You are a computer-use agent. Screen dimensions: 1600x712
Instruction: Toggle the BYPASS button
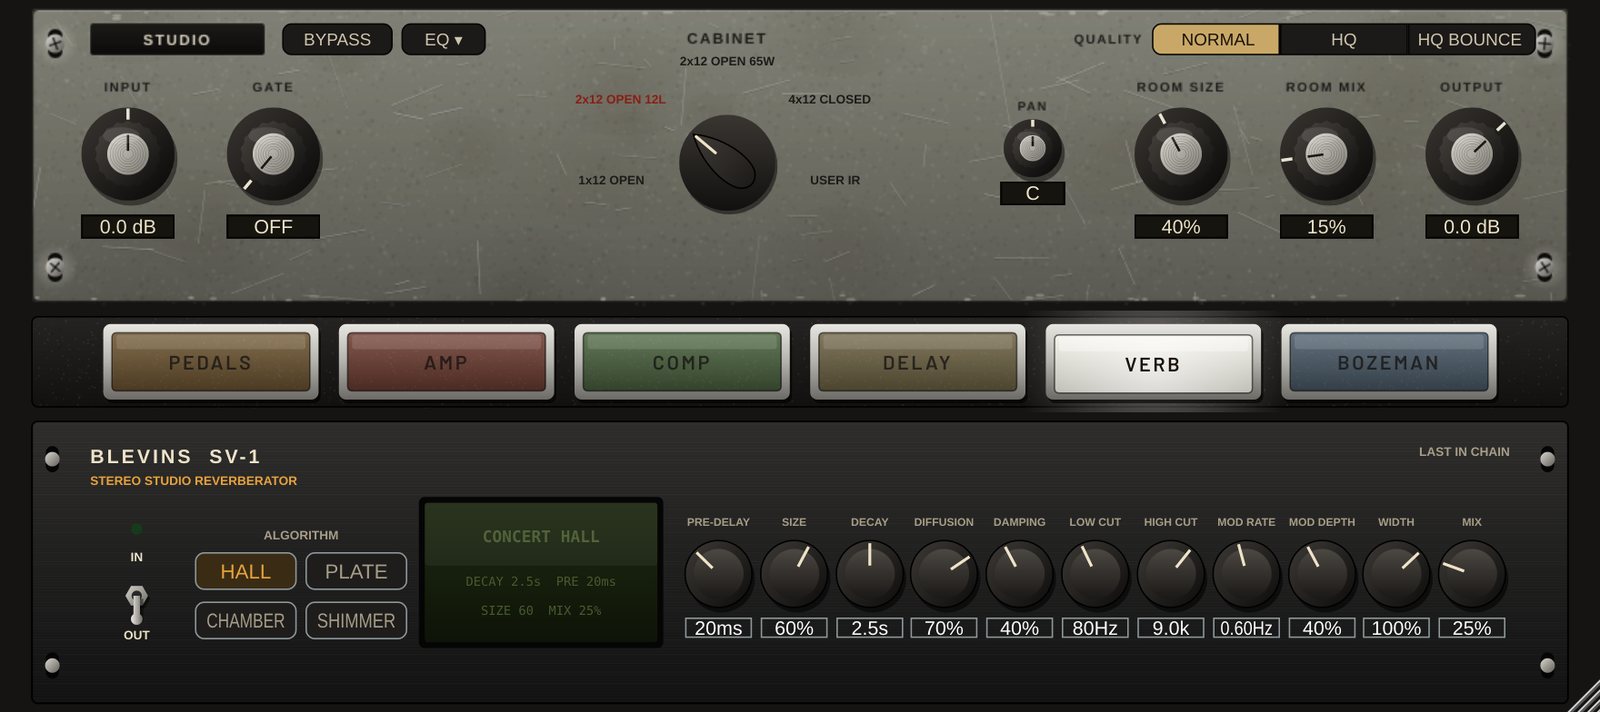[337, 39]
